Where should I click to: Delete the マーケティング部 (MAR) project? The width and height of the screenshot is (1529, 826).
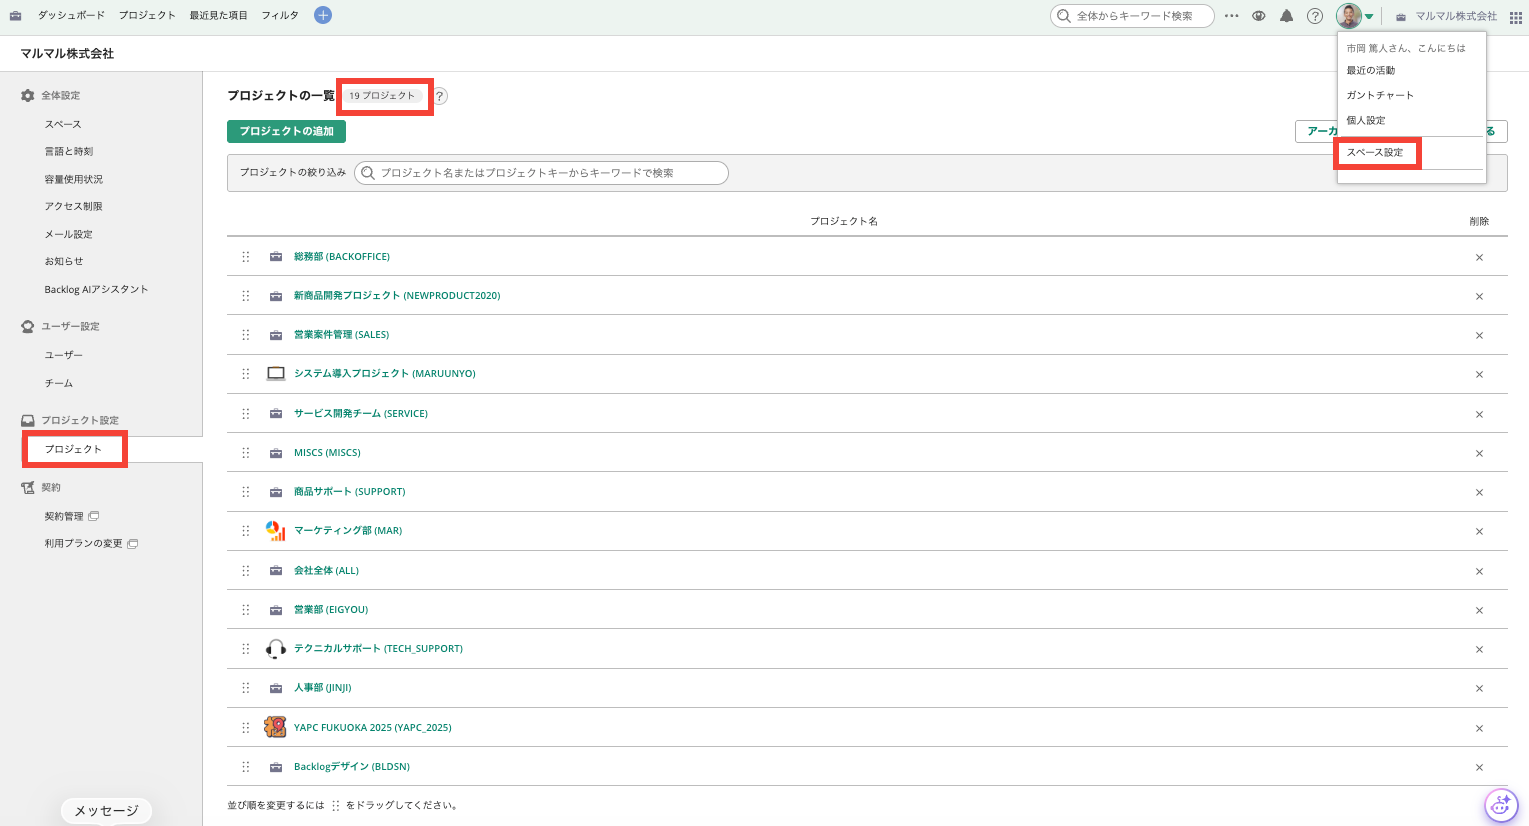(x=1479, y=531)
